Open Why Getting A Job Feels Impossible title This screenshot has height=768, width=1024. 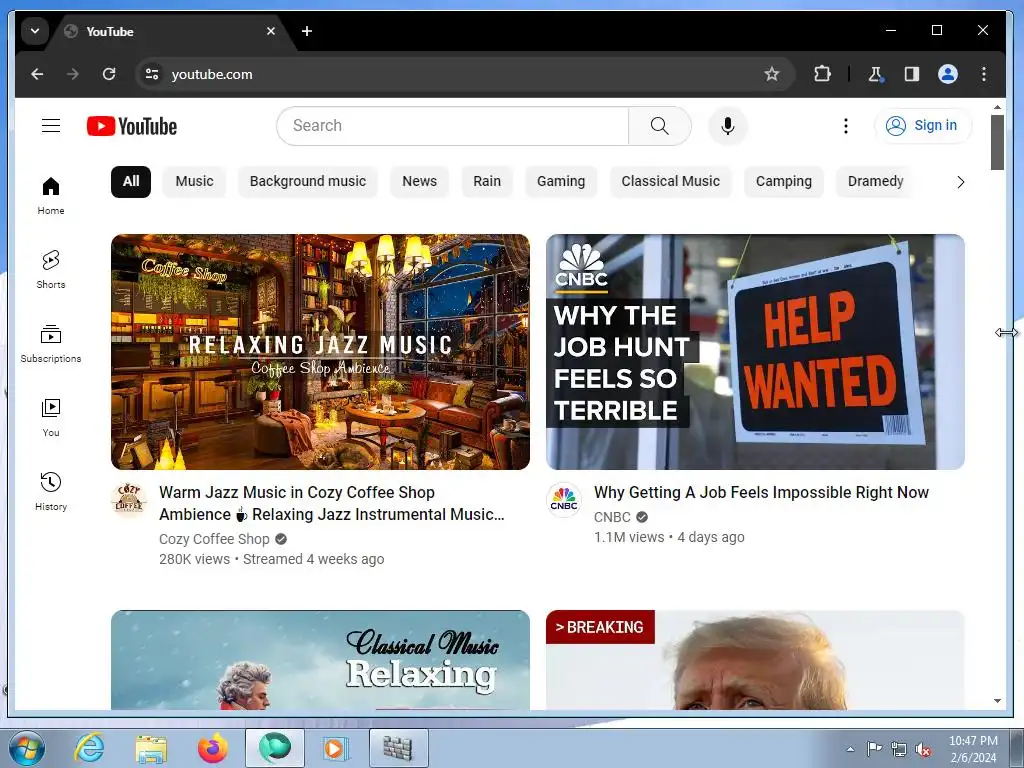click(761, 492)
